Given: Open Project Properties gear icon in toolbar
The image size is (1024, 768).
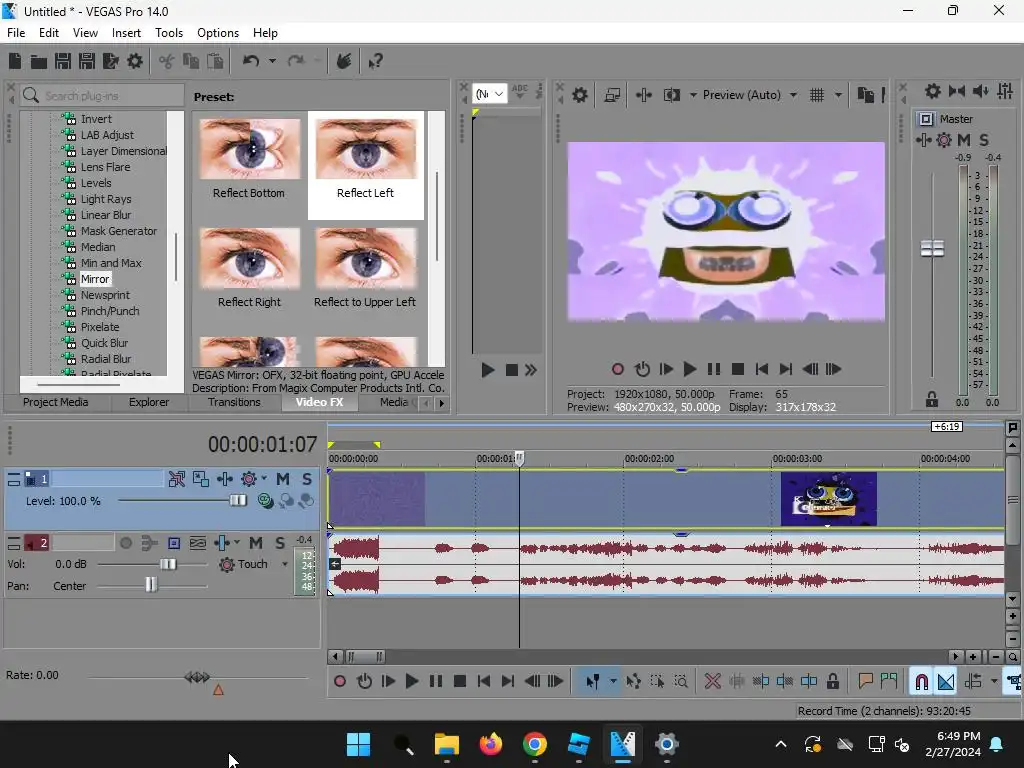Looking at the screenshot, I should coord(135,61).
